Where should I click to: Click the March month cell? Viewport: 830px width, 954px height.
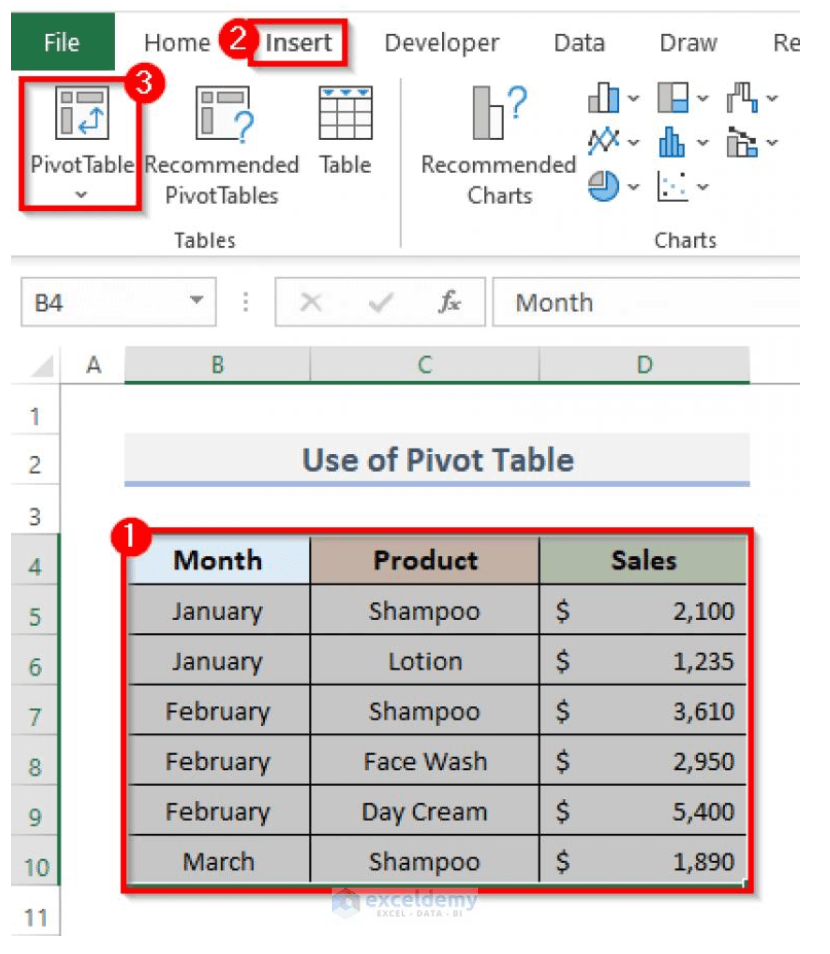[218, 862]
